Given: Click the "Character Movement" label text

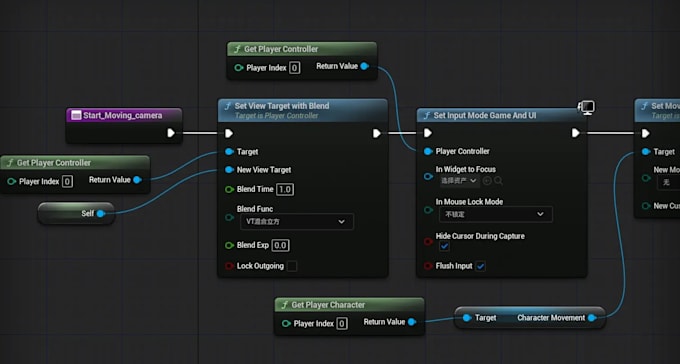Looking at the screenshot, I should pyautogui.click(x=551, y=318).
